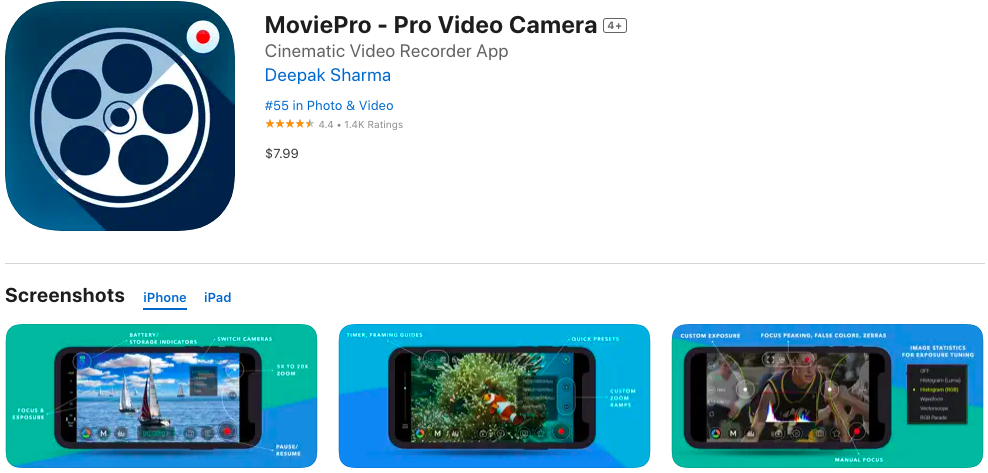Click the orange star rating icons
This screenshot has width=988, height=473.
coord(289,124)
